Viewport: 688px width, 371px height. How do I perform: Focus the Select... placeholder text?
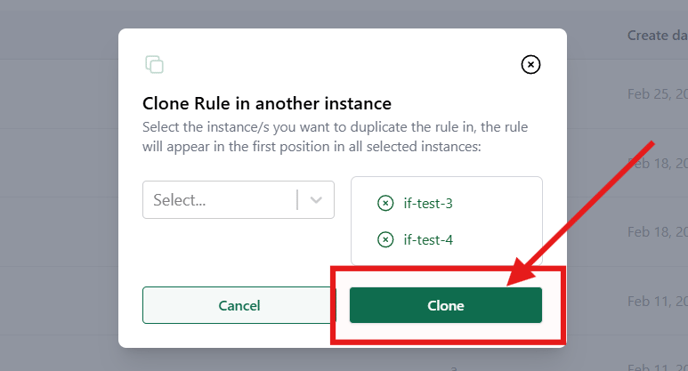click(x=179, y=200)
